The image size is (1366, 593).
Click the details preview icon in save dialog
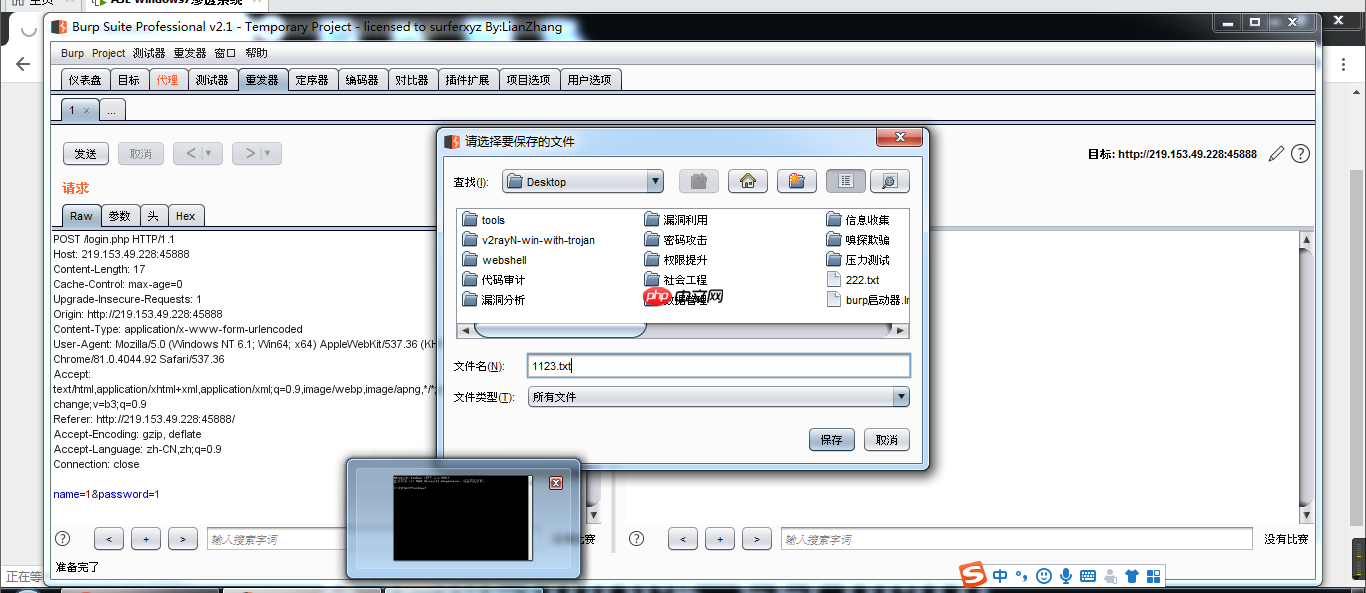[890, 181]
